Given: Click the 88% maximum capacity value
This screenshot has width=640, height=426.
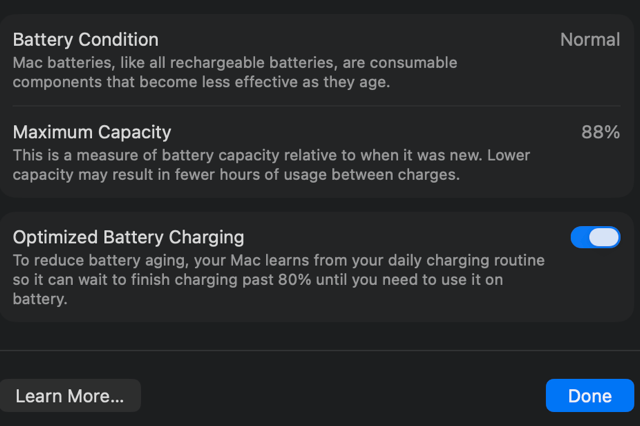Looking at the screenshot, I should coord(600,132).
